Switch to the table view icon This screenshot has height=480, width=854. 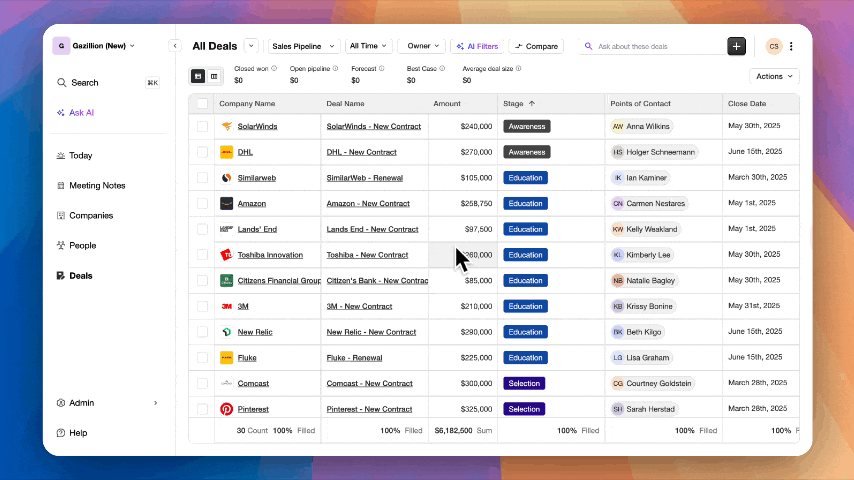[198, 76]
